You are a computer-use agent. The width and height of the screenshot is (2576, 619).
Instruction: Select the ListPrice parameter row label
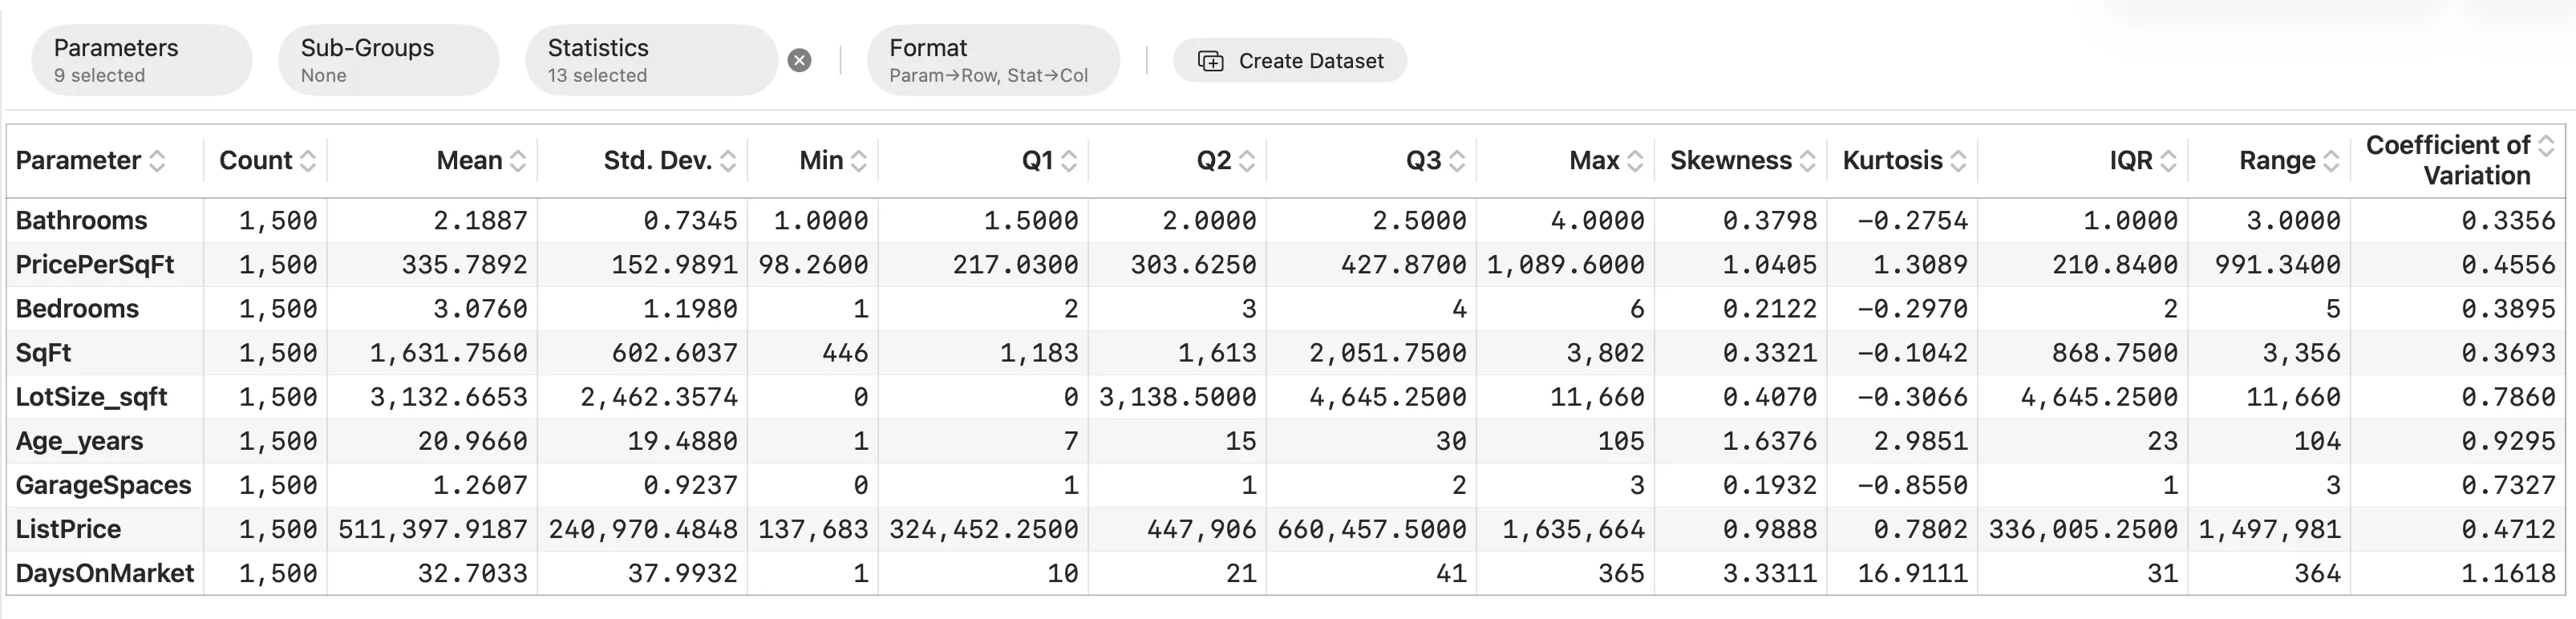point(68,529)
